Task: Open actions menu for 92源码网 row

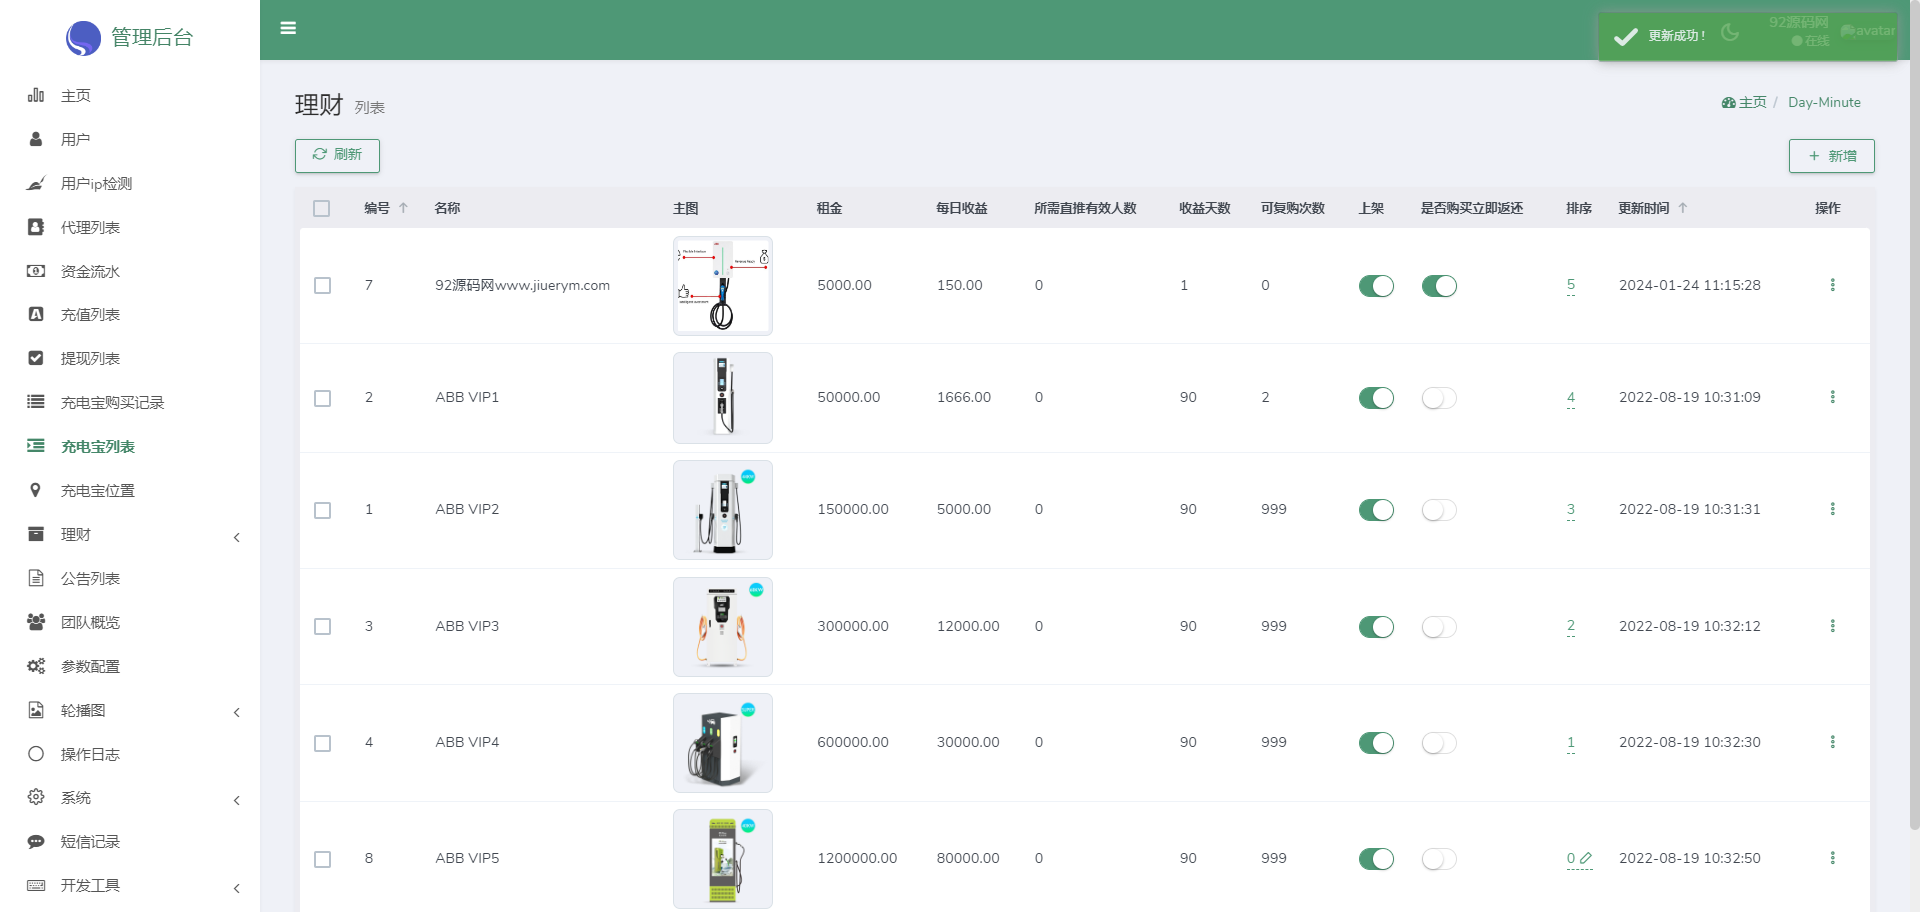Action: (1832, 285)
